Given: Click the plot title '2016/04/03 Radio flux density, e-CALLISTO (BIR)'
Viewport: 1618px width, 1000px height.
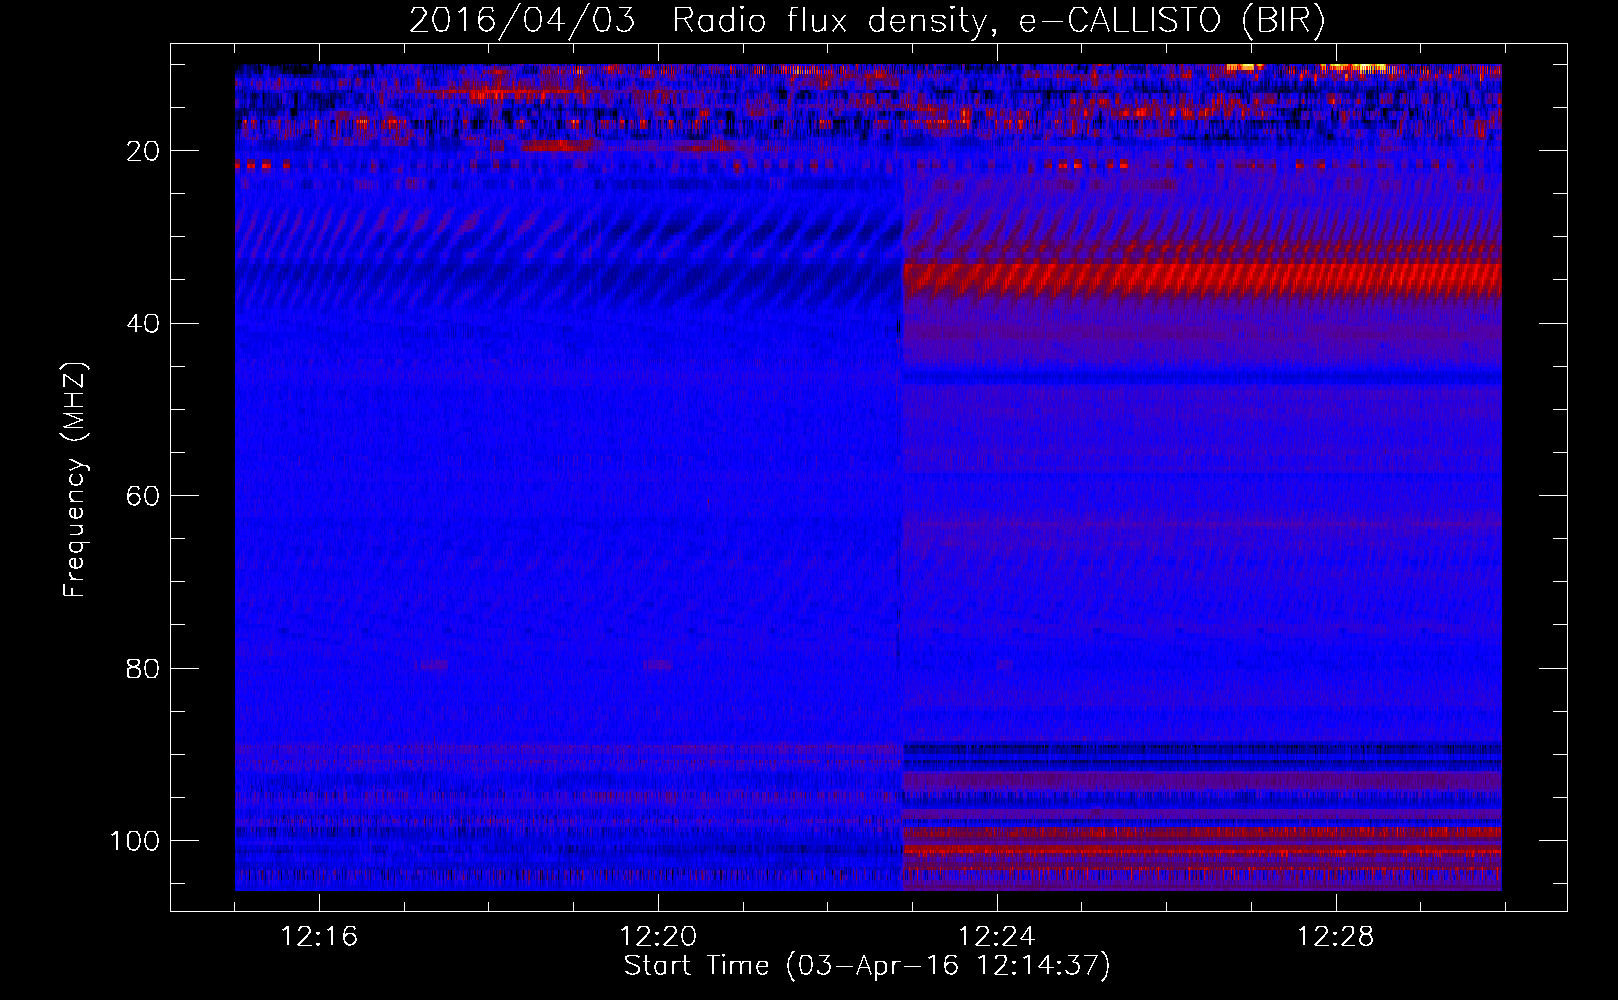Looking at the screenshot, I should pyautogui.click(x=867, y=21).
